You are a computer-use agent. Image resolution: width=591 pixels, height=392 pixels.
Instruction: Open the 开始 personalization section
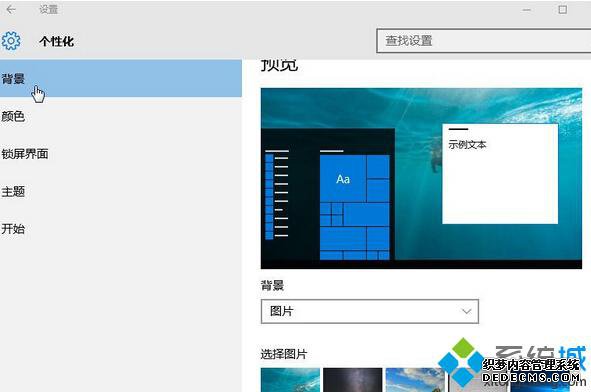coord(121,229)
